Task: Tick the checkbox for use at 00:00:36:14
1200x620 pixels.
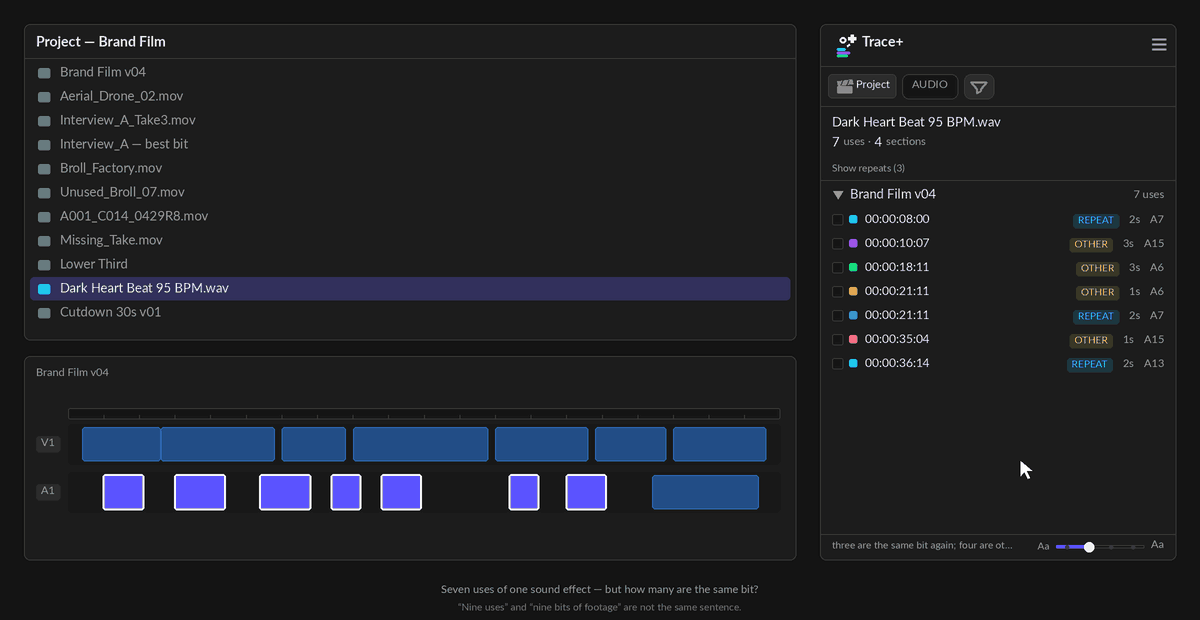Action: (x=838, y=364)
